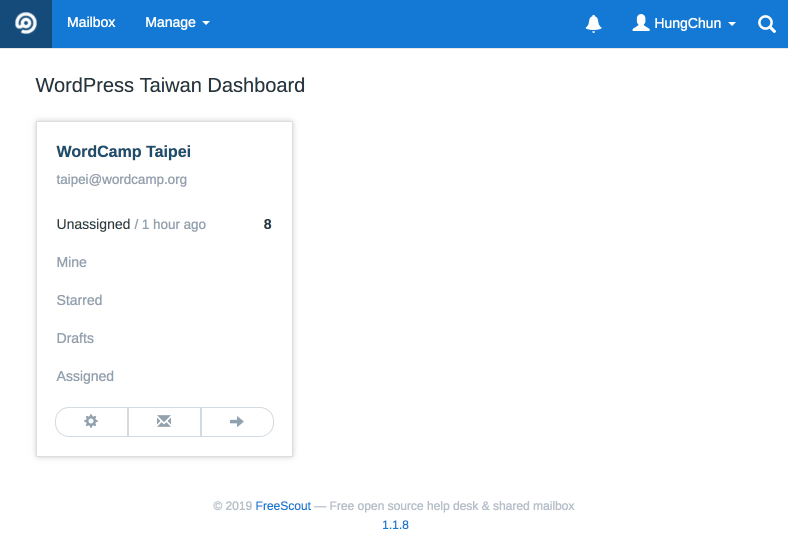This screenshot has width=788, height=540.
Task: Open mailbox with arrow button
Action: point(237,421)
